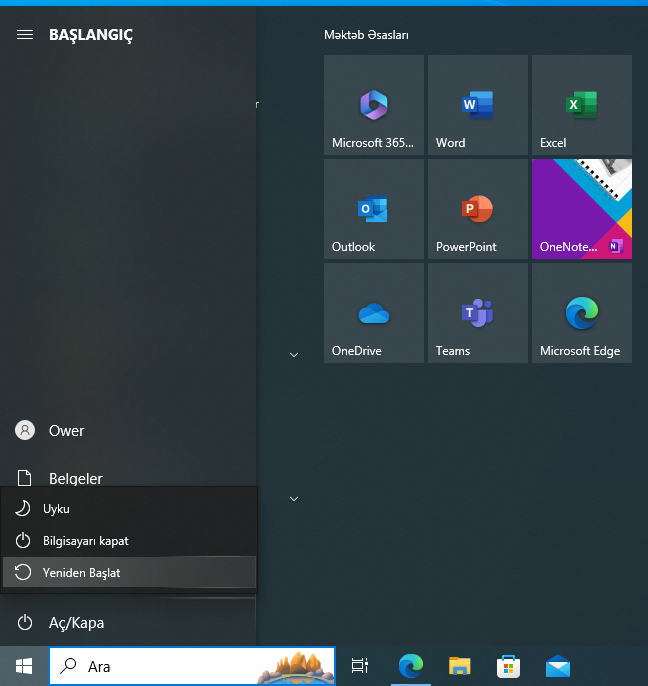Viewport: 648px width, 686px height.
Task: Open the OneDrive tile
Action: click(374, 313)
